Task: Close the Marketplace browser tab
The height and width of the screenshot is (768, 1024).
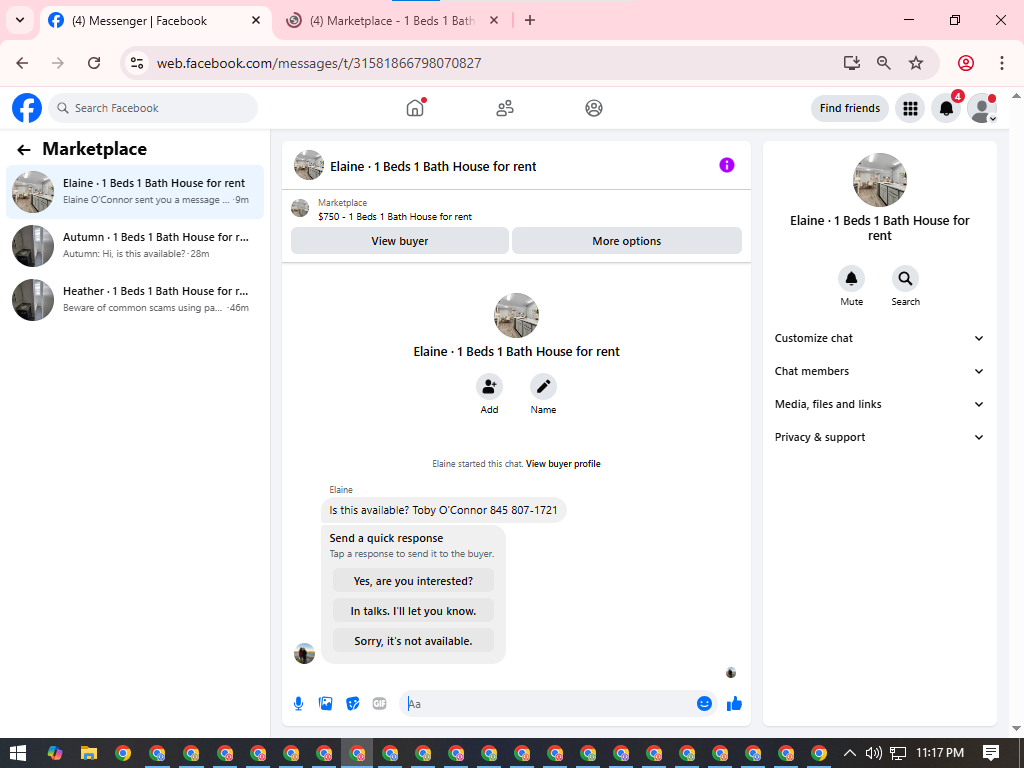Action: click(494, 20)
